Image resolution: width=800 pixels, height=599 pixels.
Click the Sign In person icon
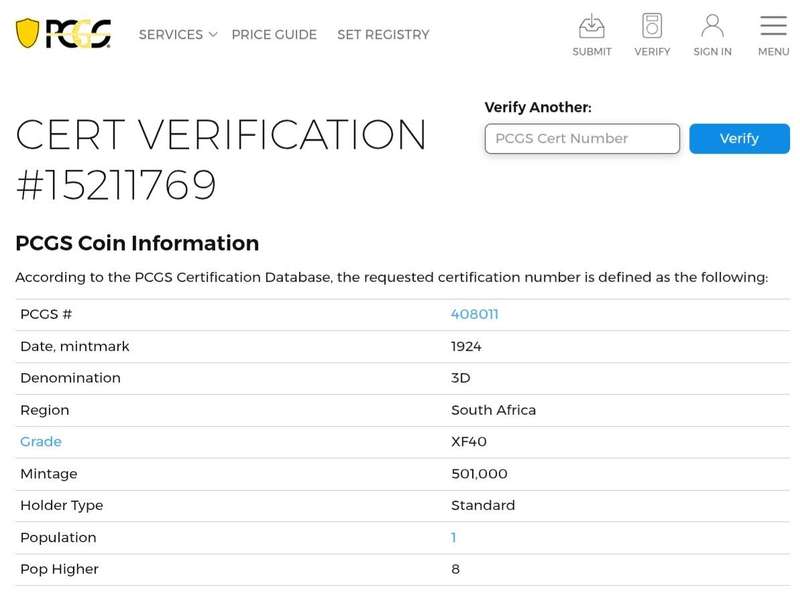tap(712, 26)
